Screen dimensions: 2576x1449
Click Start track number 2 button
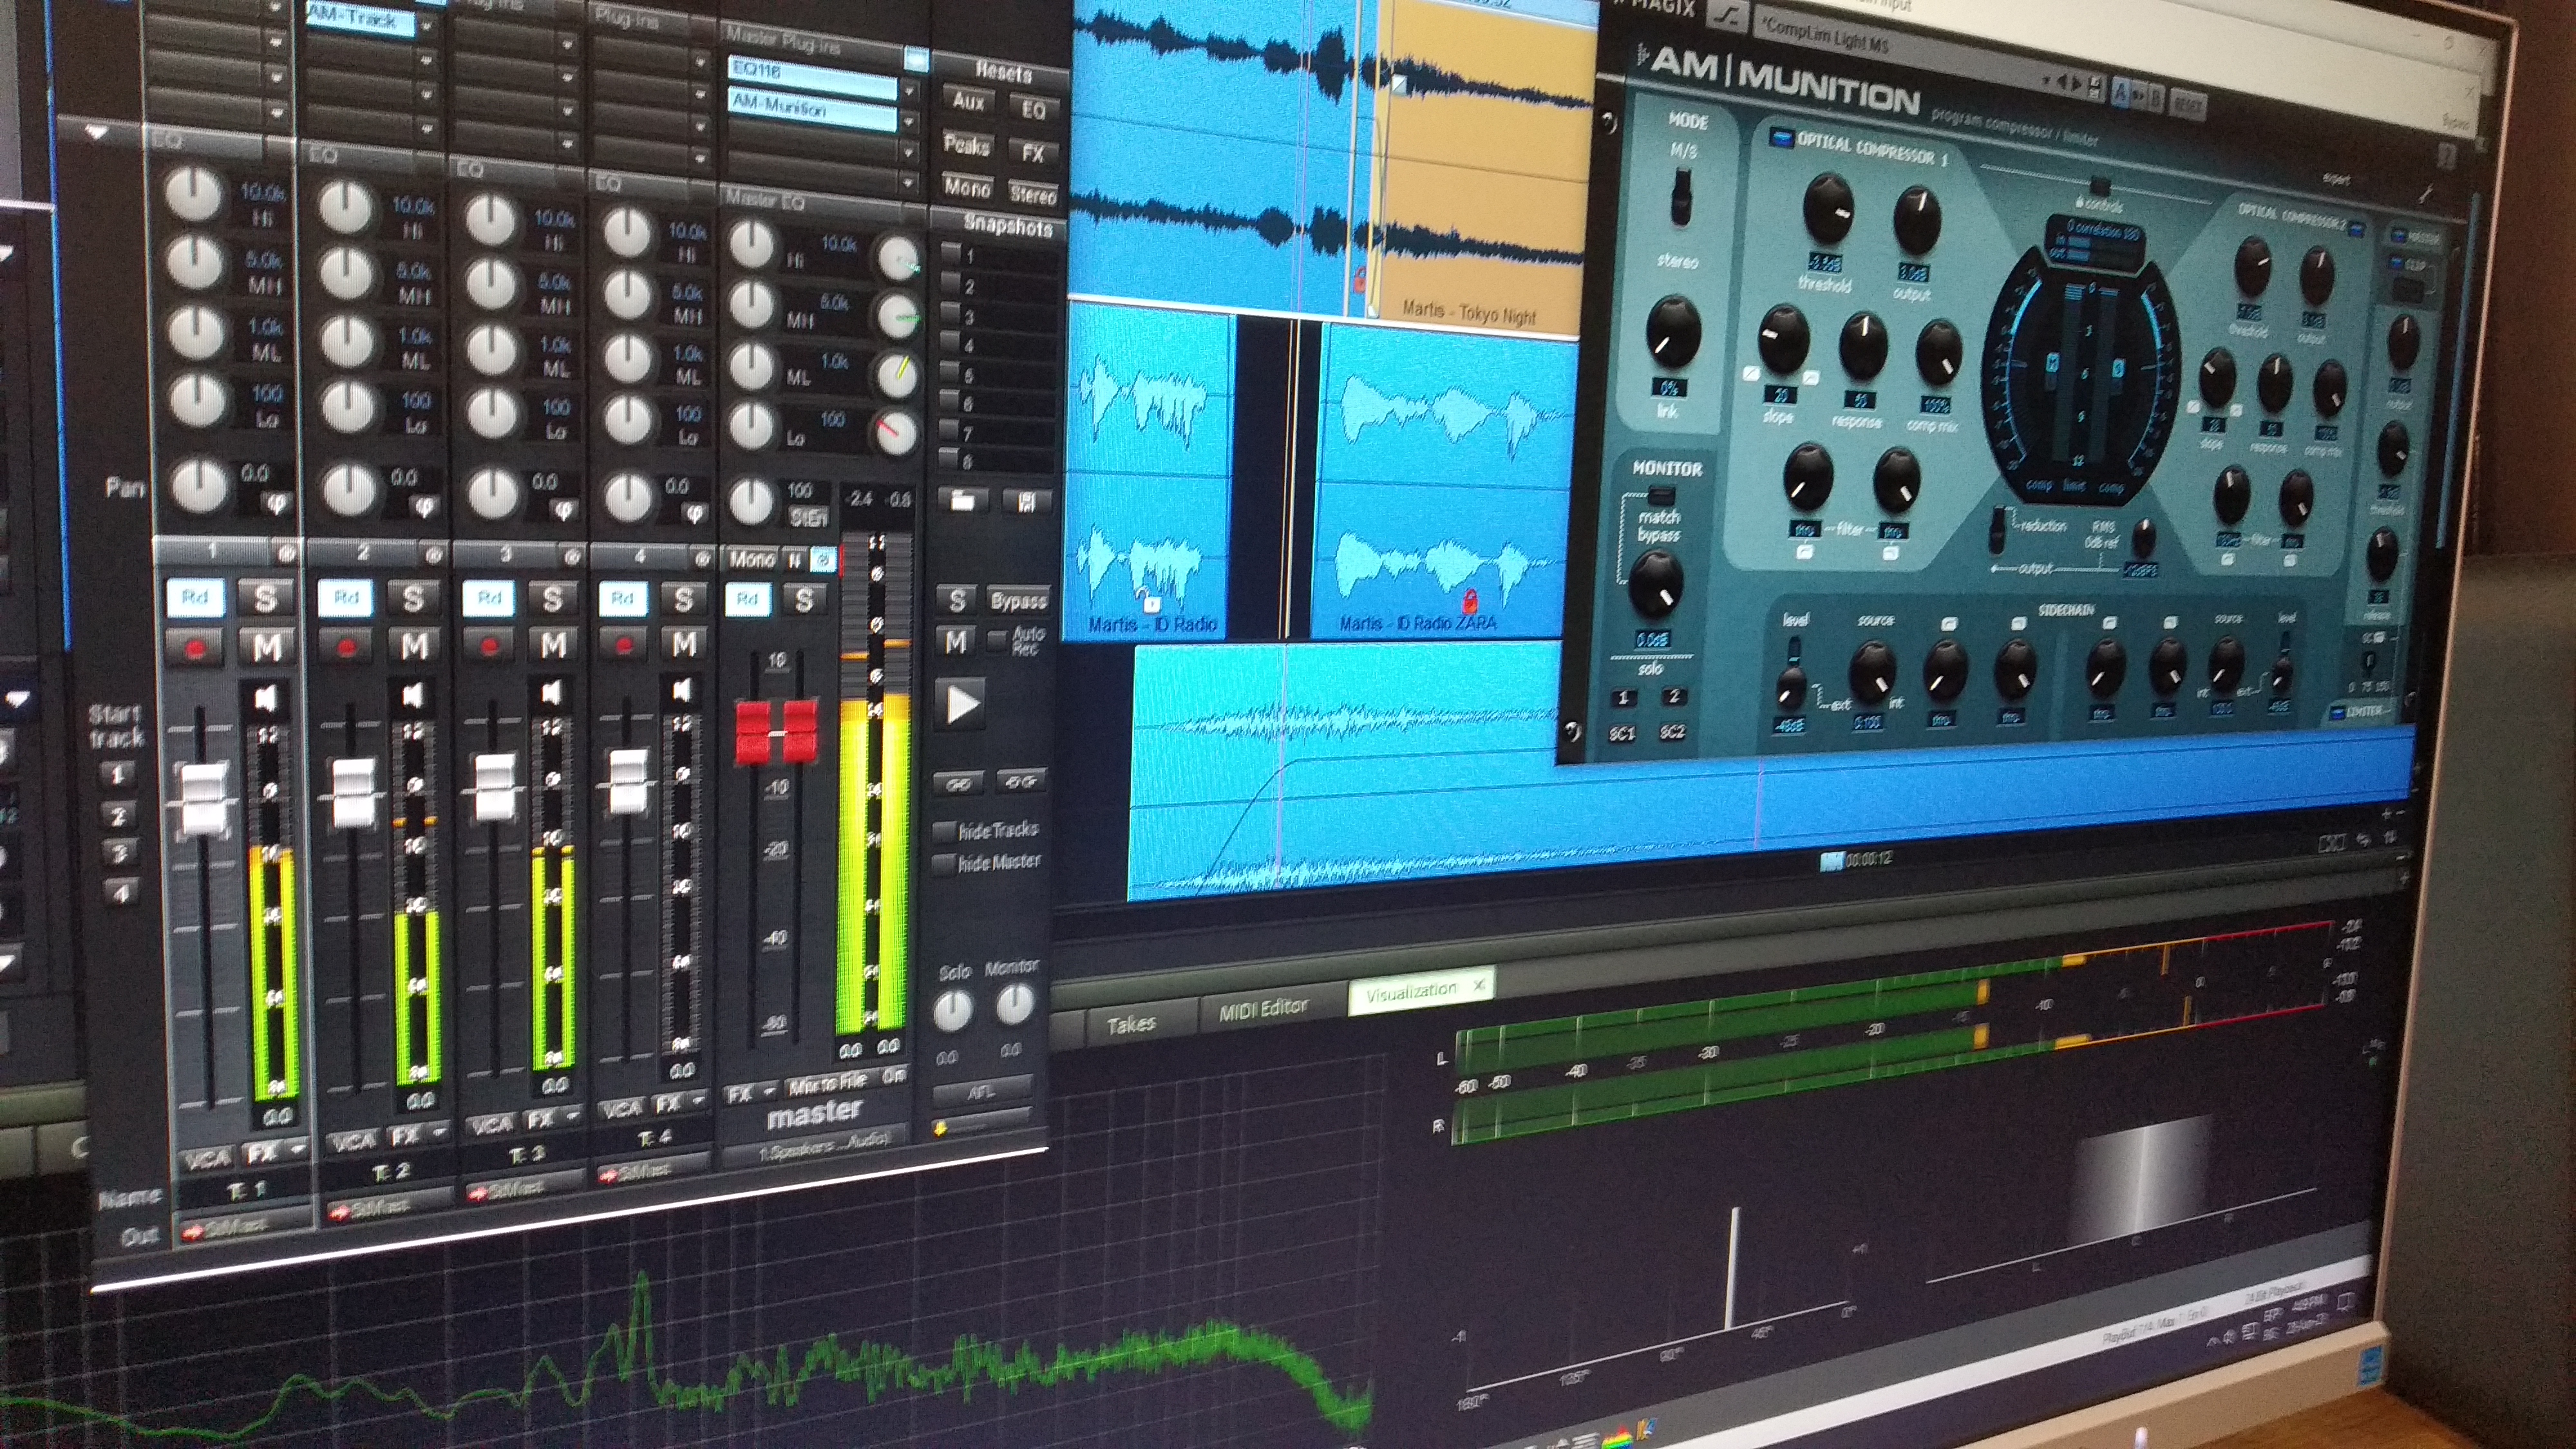(x=118, y=815)
